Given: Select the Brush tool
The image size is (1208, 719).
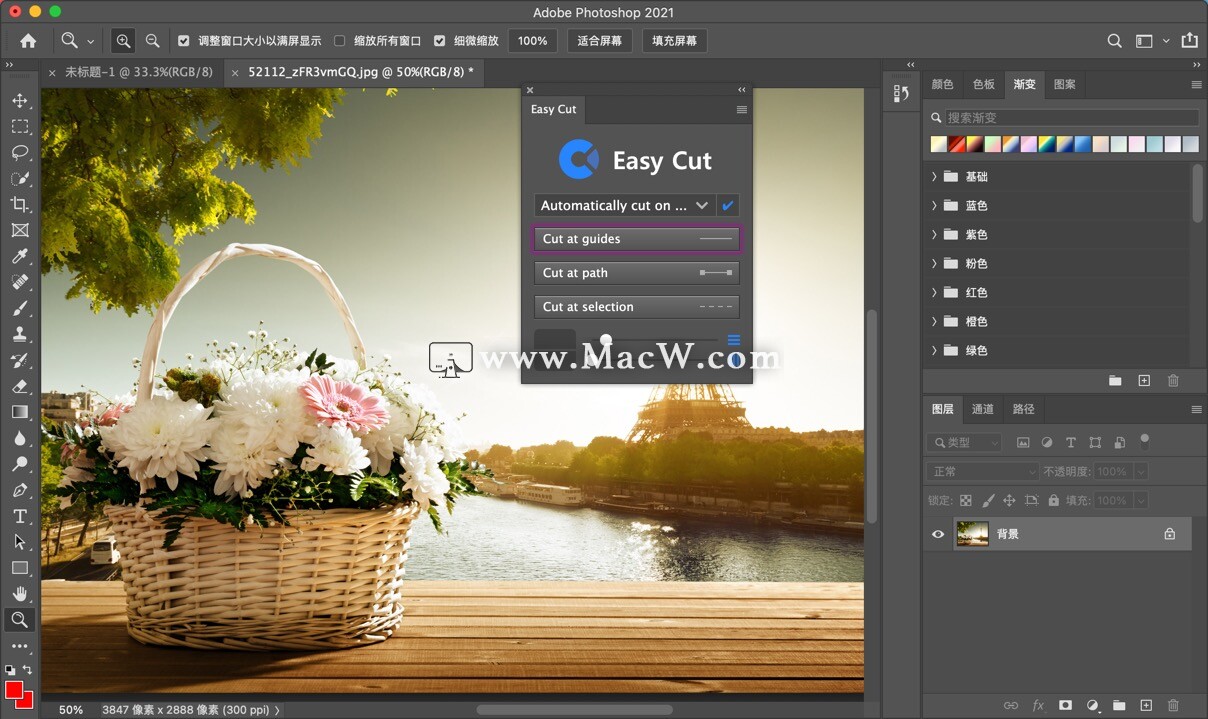Looking at the screenshot, I should pos(20,309).
